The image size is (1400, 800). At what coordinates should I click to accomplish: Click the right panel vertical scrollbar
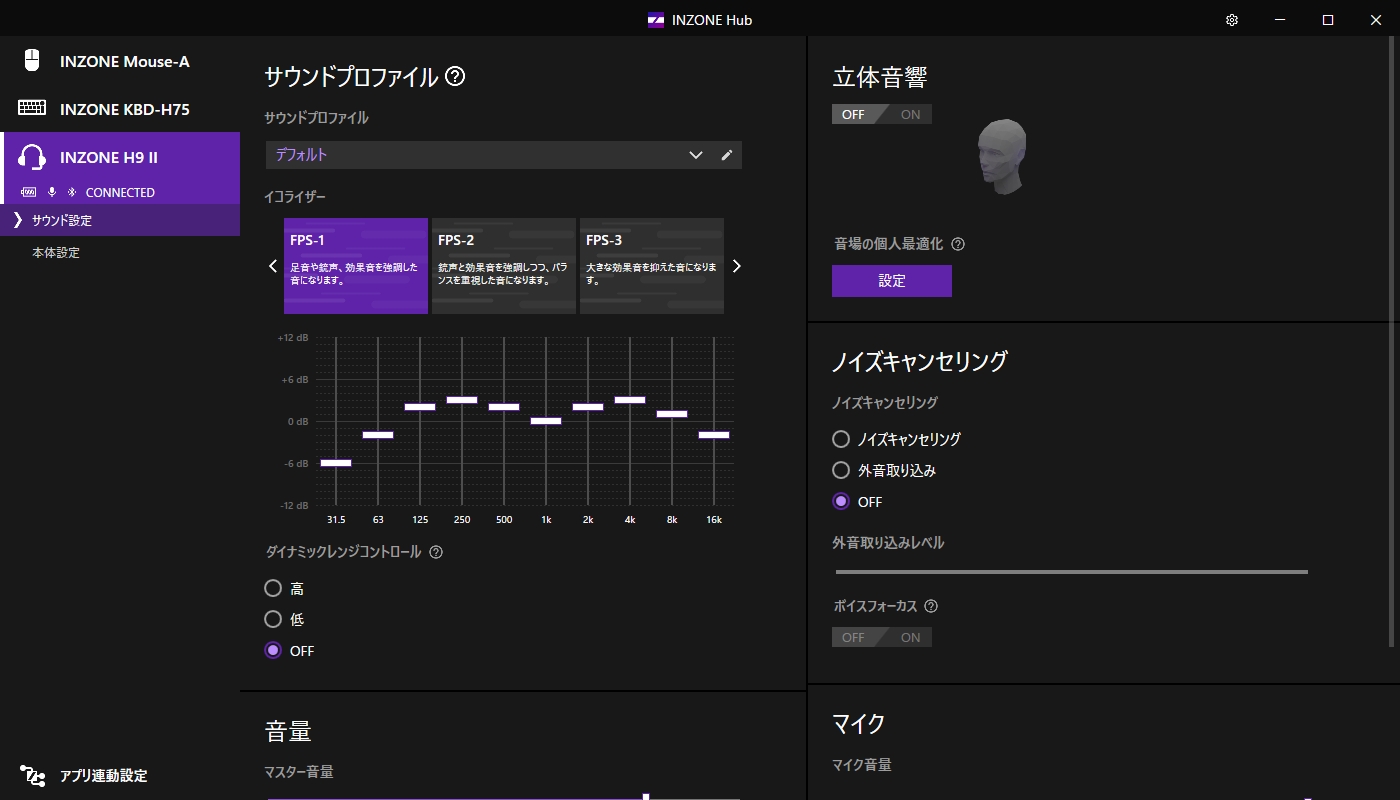[x=1393, y=343]
